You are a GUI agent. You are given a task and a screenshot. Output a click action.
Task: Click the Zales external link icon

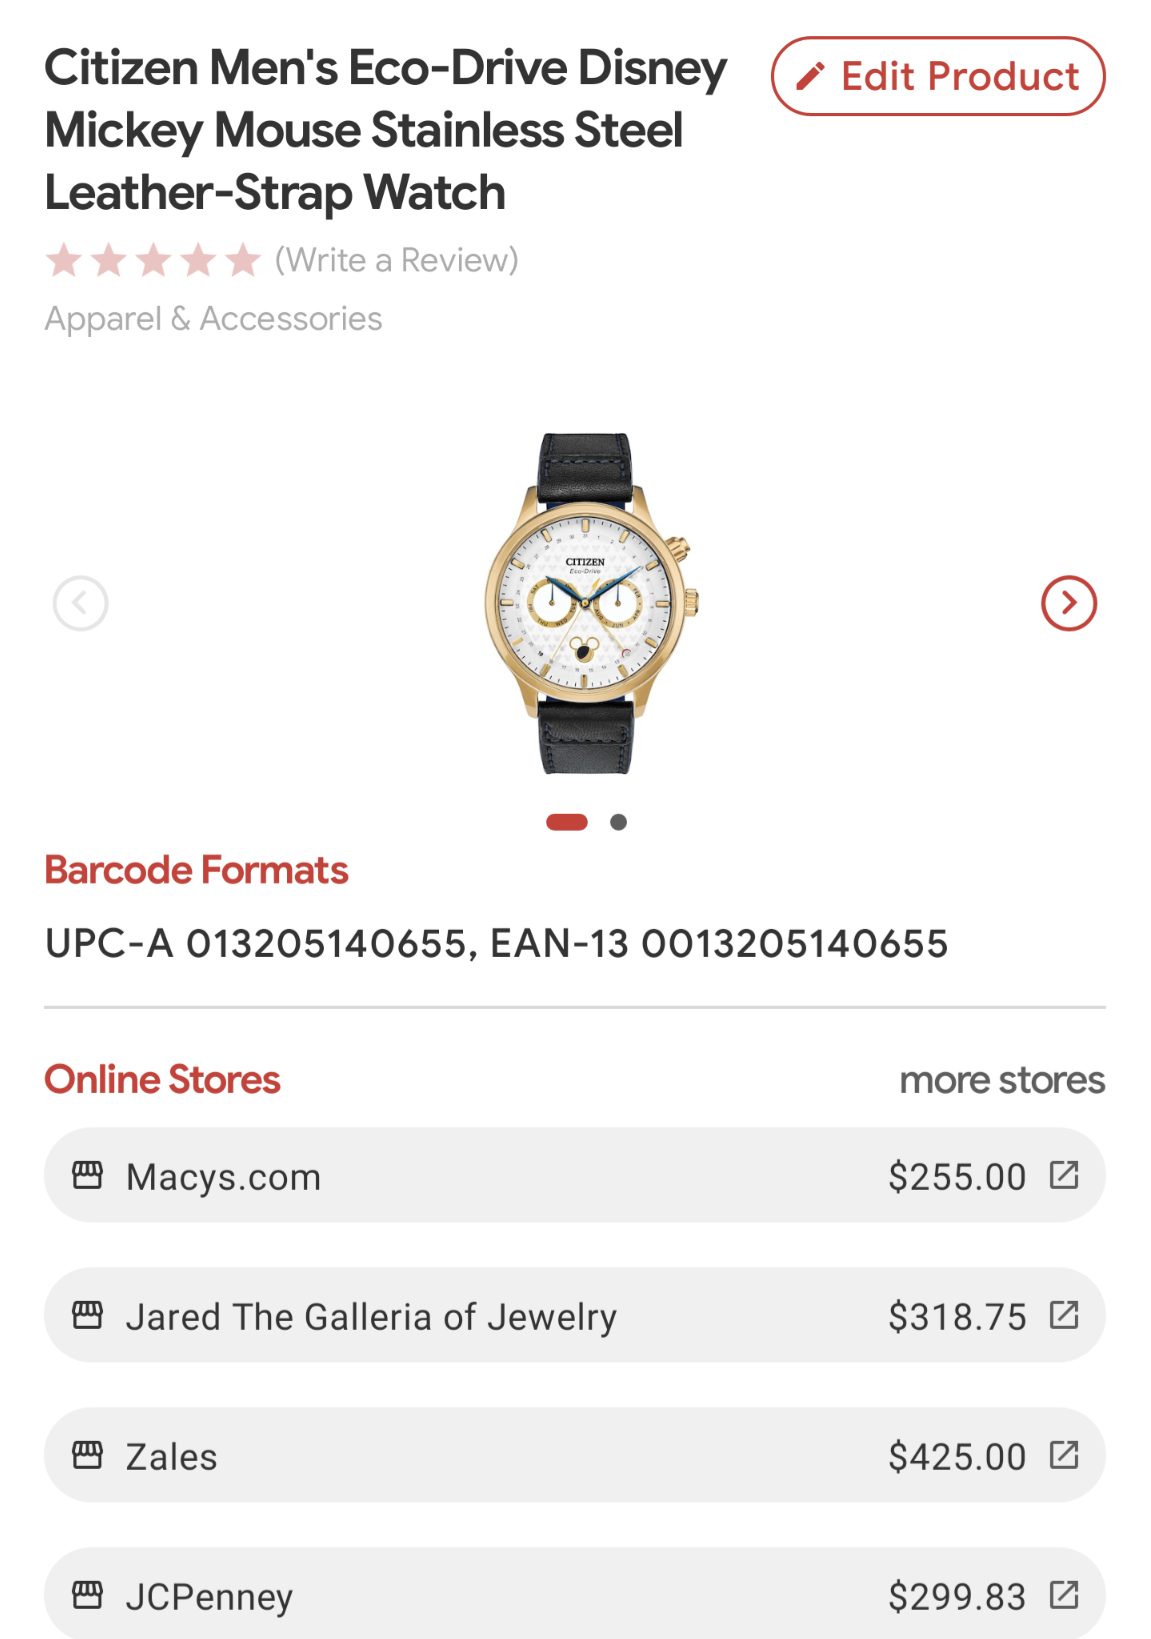[1064, 1455]
